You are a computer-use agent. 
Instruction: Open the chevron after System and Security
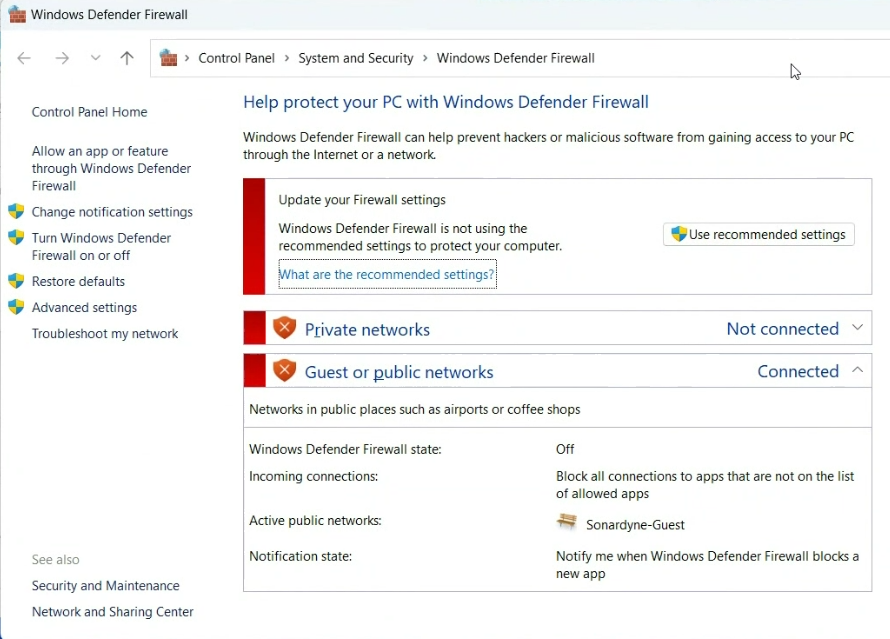point(425,58)
